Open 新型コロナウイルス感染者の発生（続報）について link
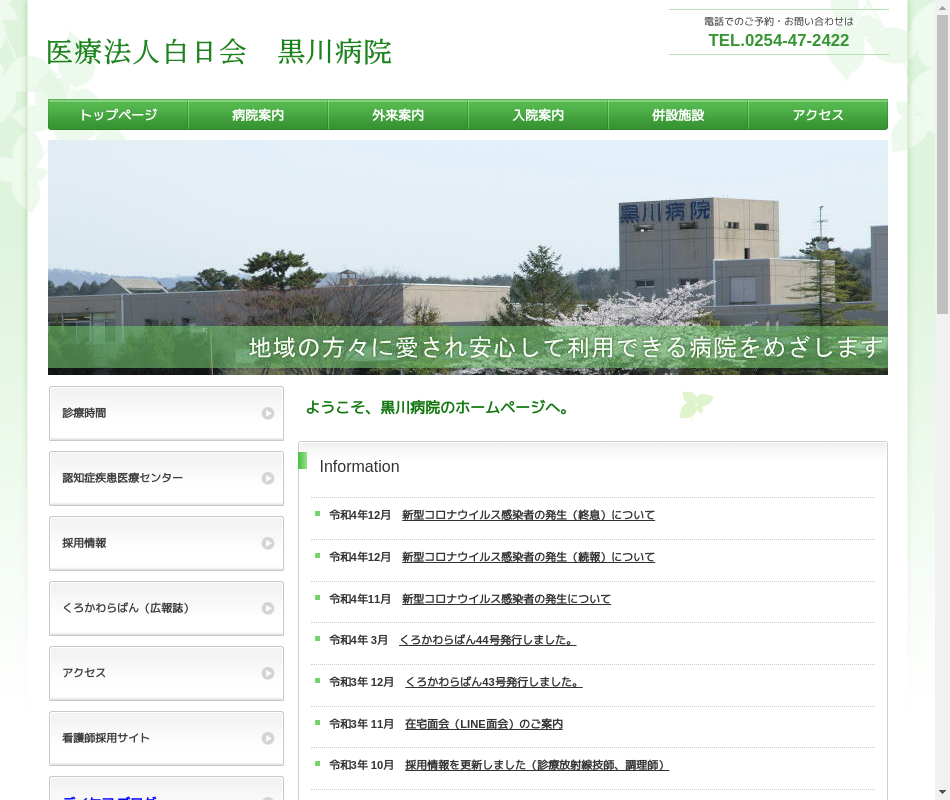 (x=528, y=557)
